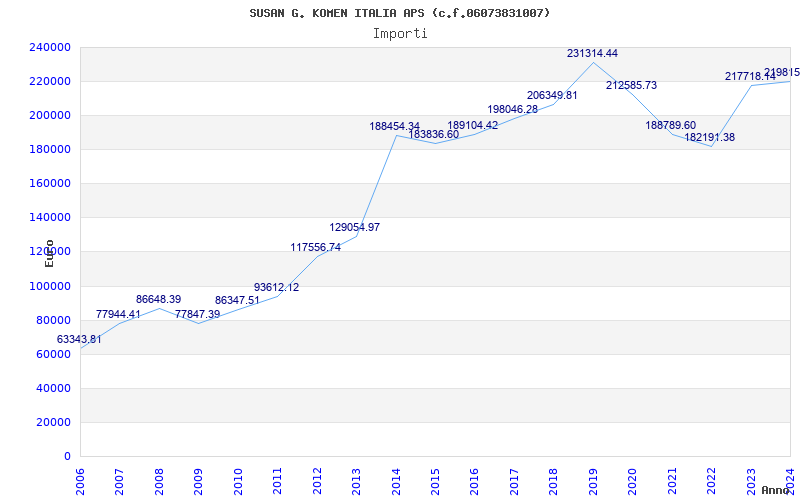This screenshot has height=500, width=800.
Task: Select the peak data label 231314.44
Action: (x=592, y=53)
